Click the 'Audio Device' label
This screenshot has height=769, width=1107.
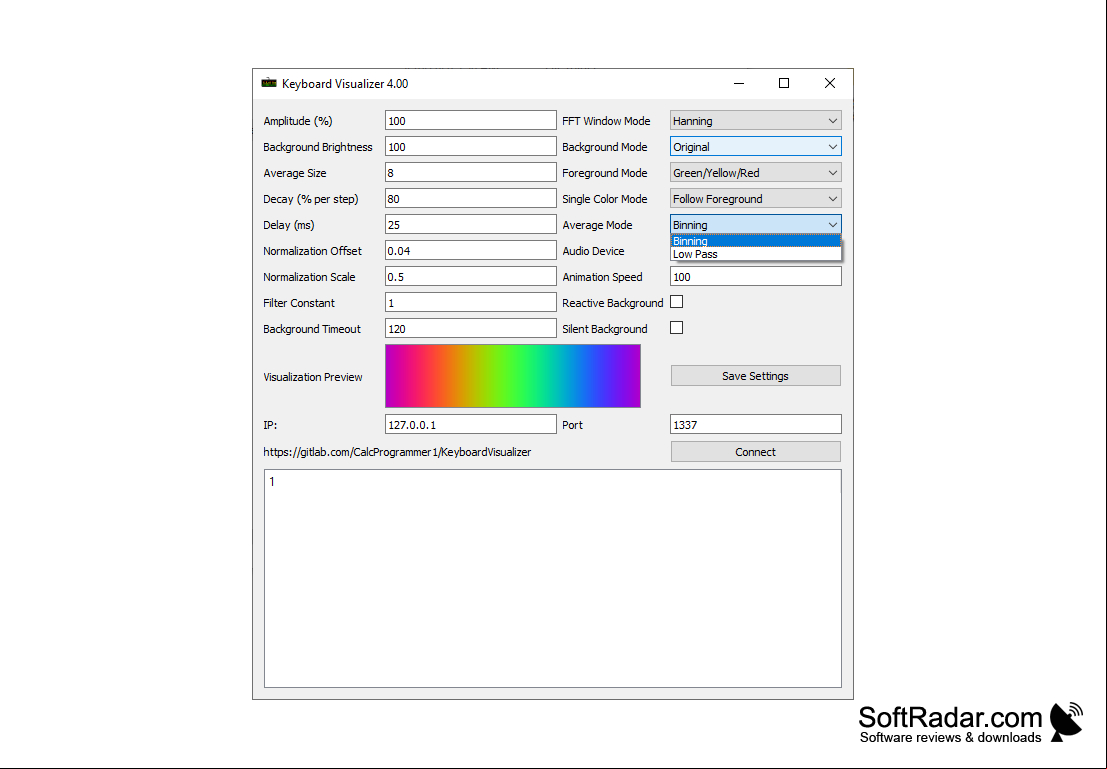593,251
